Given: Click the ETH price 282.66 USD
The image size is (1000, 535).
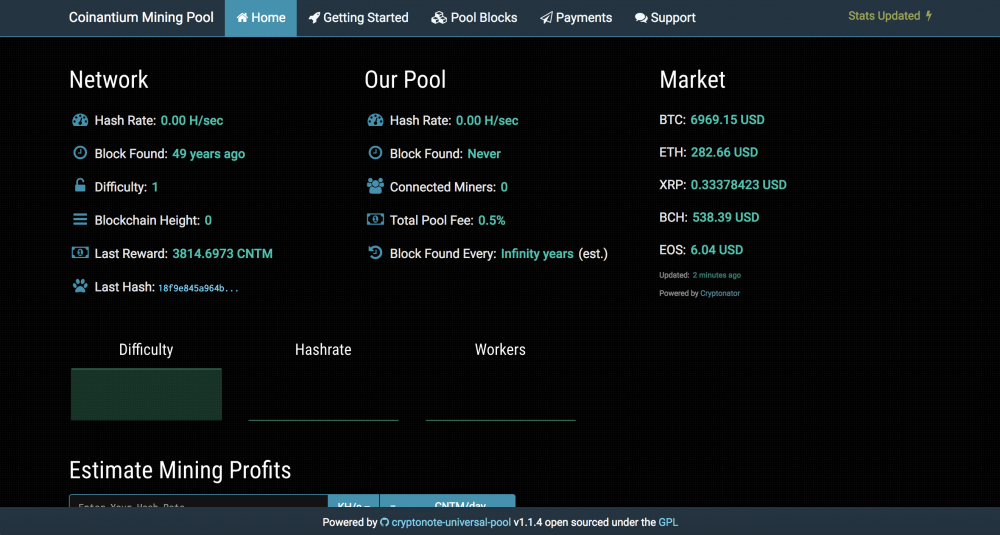Looking at the screenshot, I should [x=724, y=152].
